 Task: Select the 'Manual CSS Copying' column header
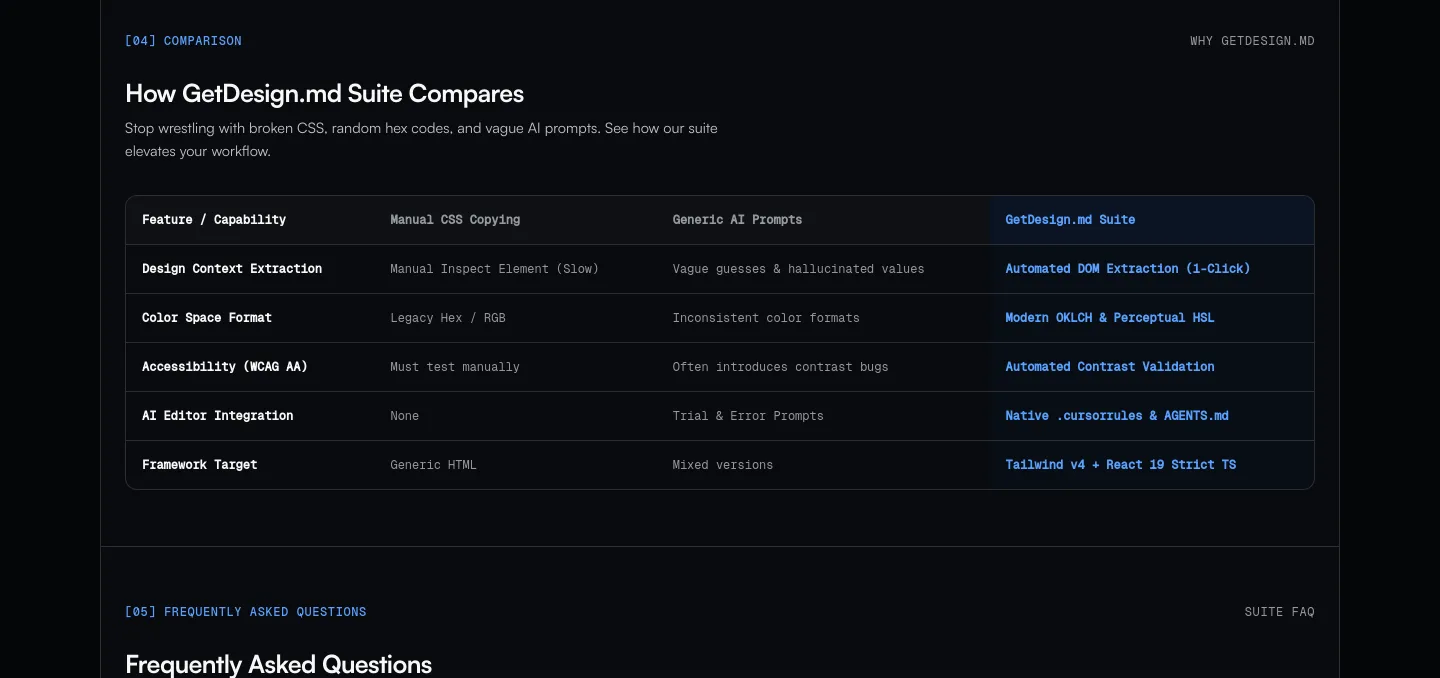[455, 220]
